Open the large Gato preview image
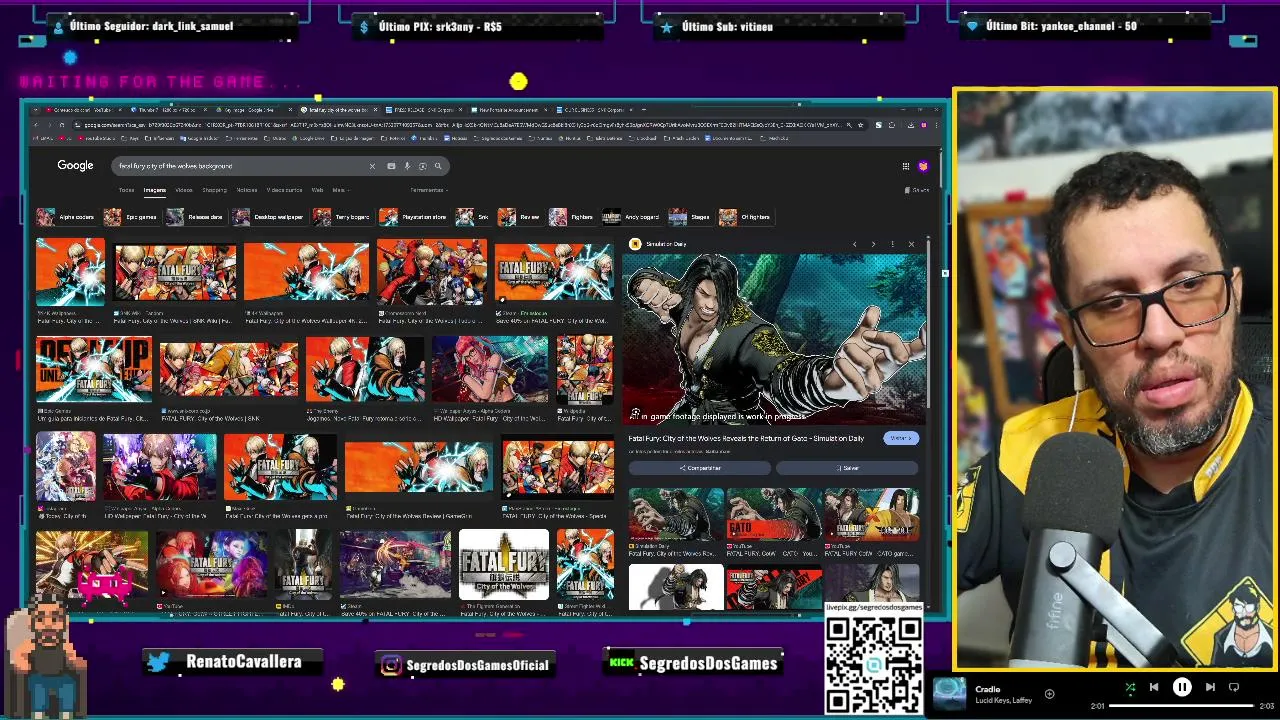 [x=775, y=339]
